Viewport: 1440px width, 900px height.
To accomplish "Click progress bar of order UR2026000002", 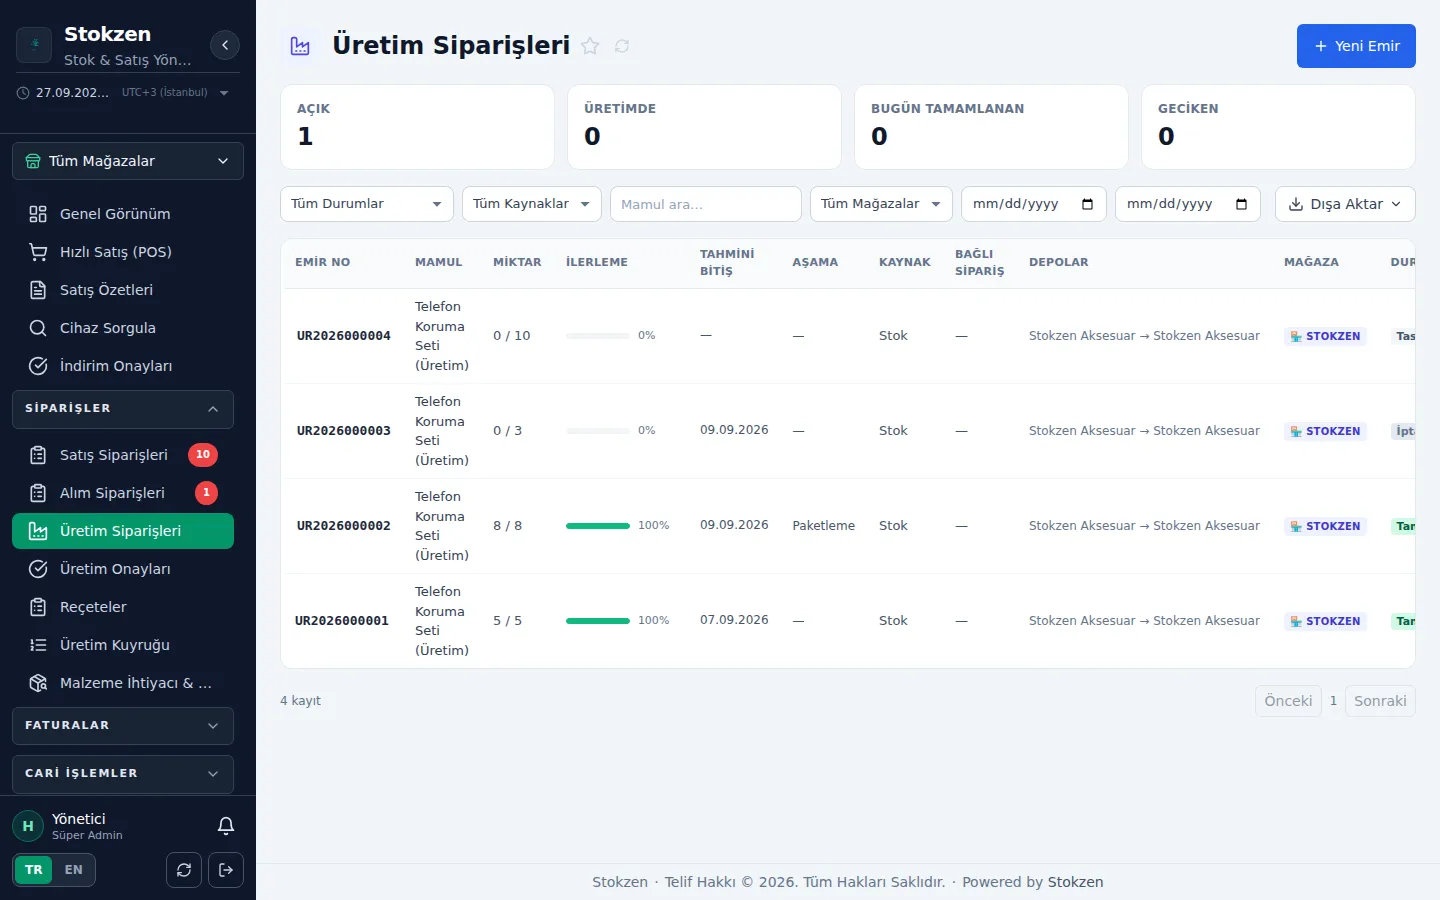I will coord(598,526).
